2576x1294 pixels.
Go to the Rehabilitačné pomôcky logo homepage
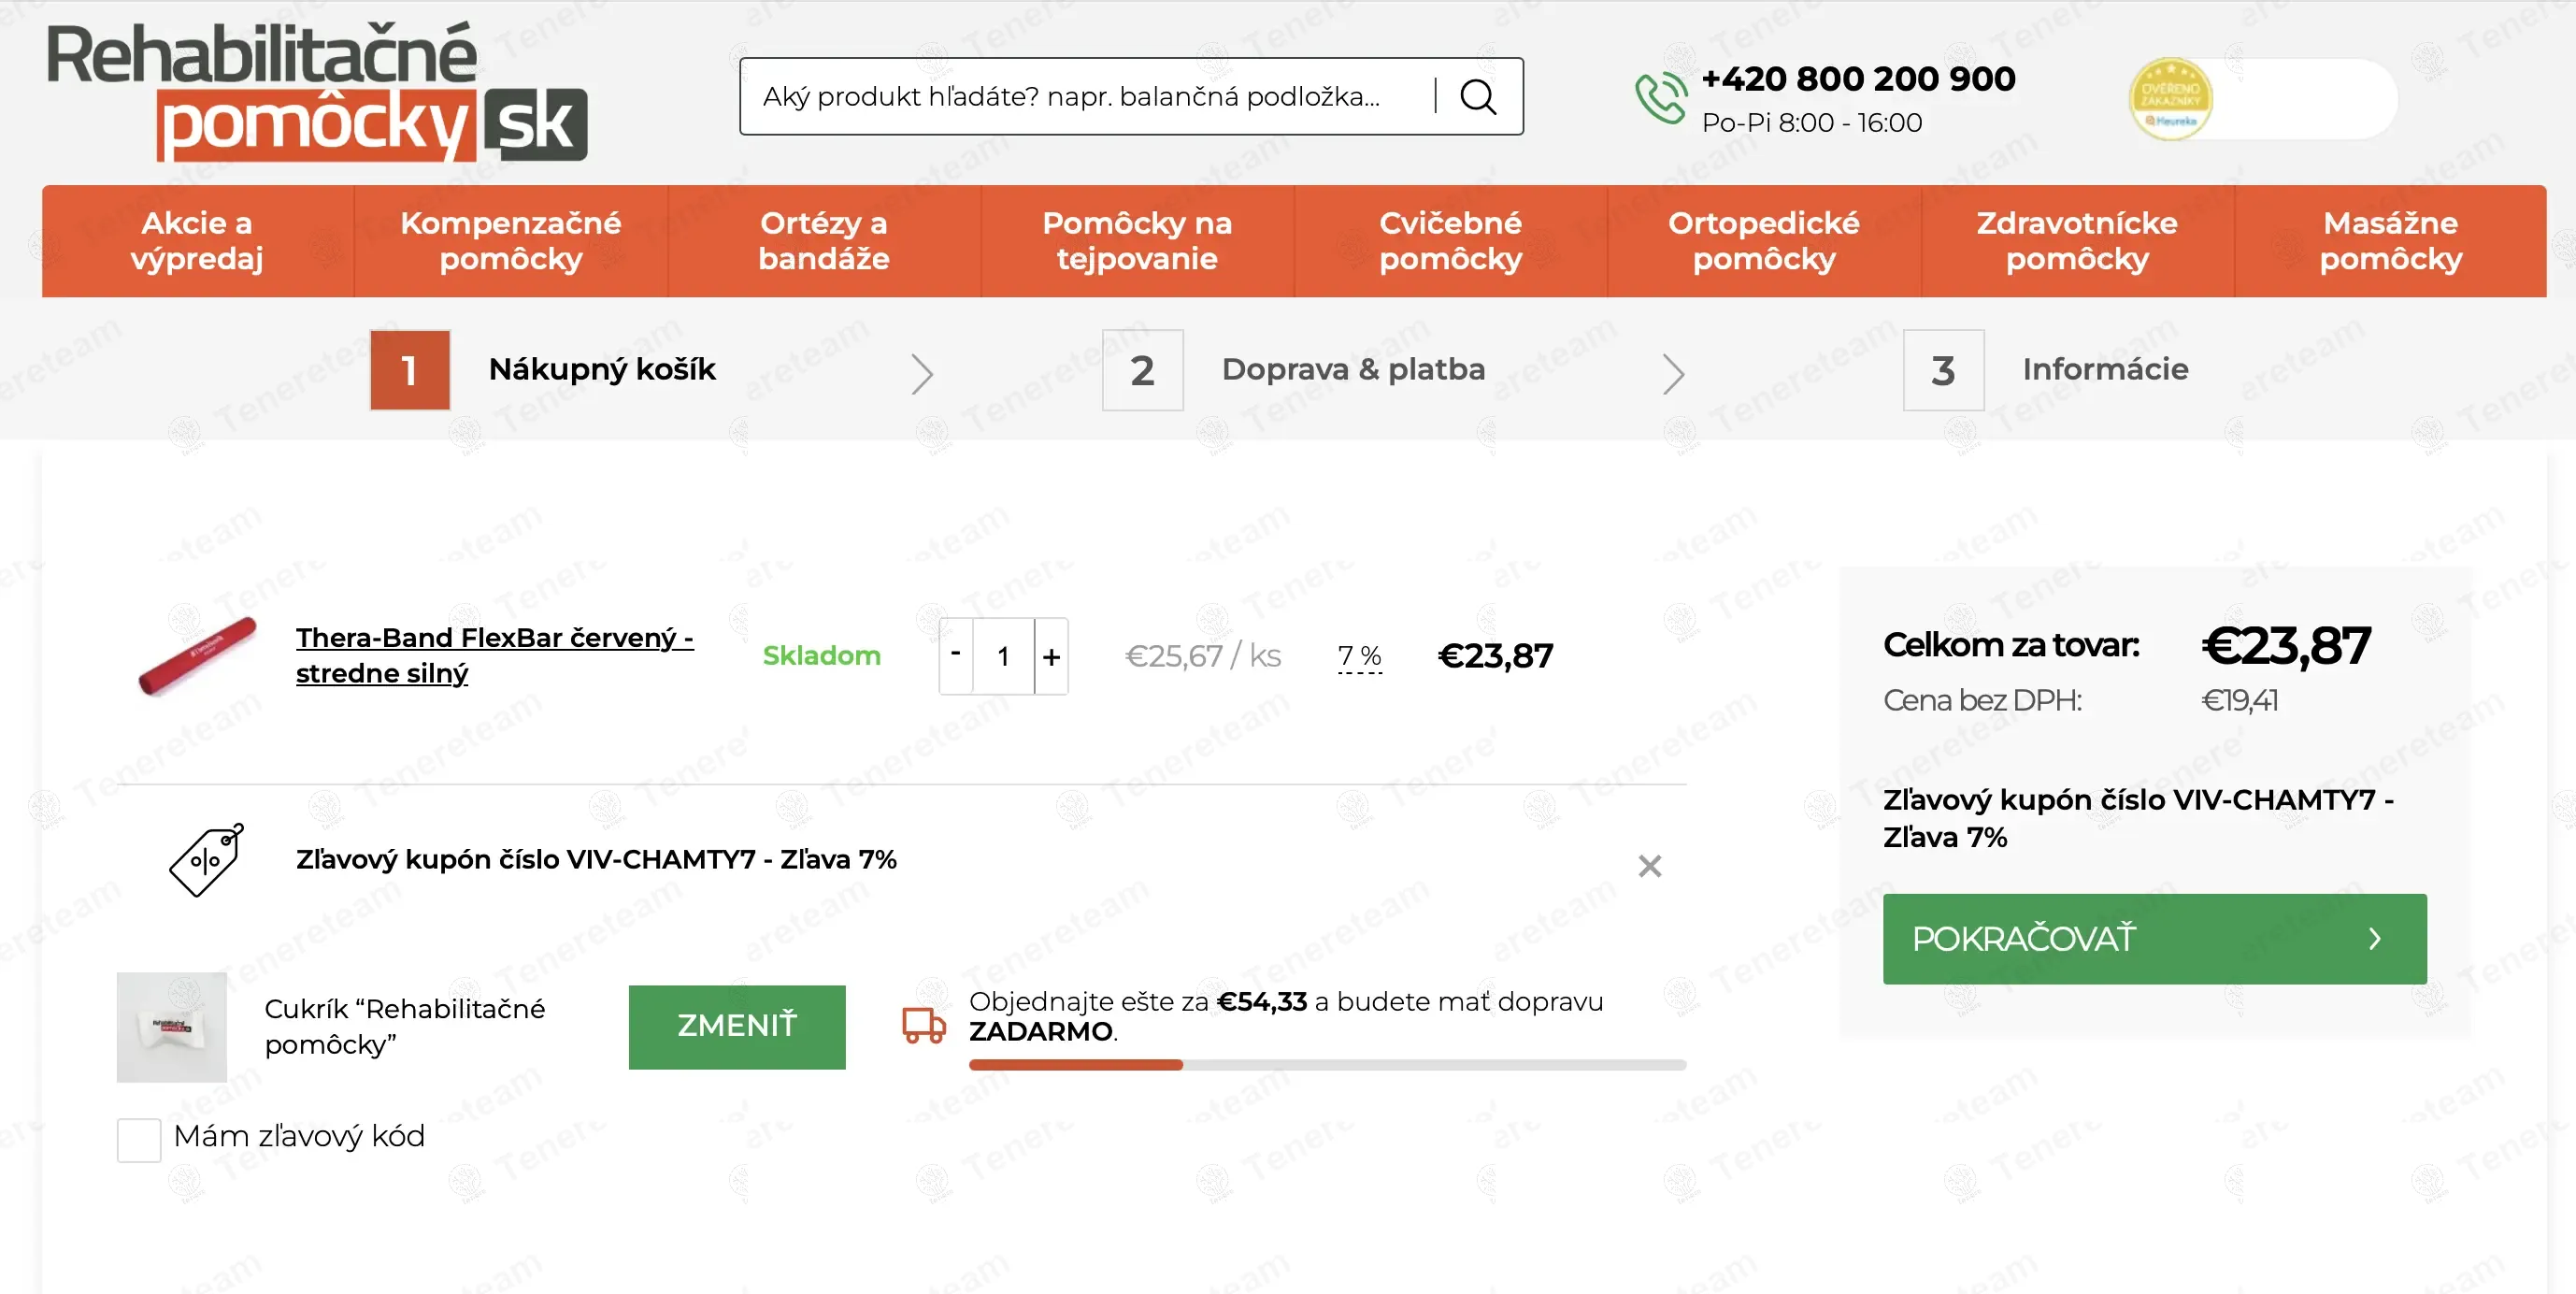(x=317, y=91)
